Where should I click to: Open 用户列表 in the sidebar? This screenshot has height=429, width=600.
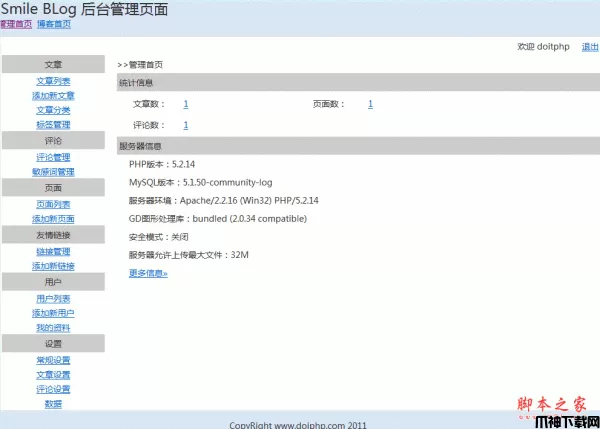(x=53, y=299)
